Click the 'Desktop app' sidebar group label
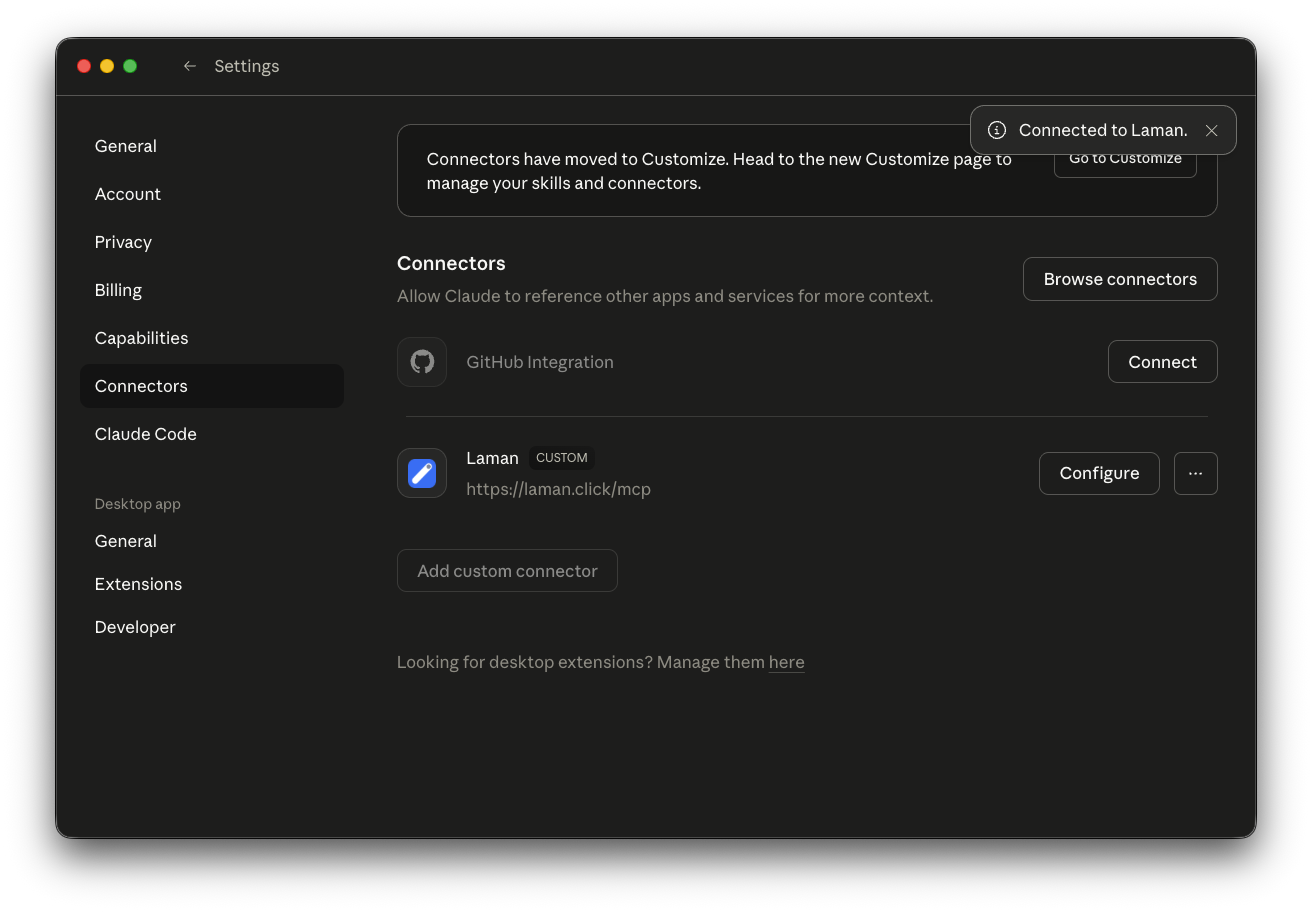This screenshot has height=912, width=1312. [137, 504]
